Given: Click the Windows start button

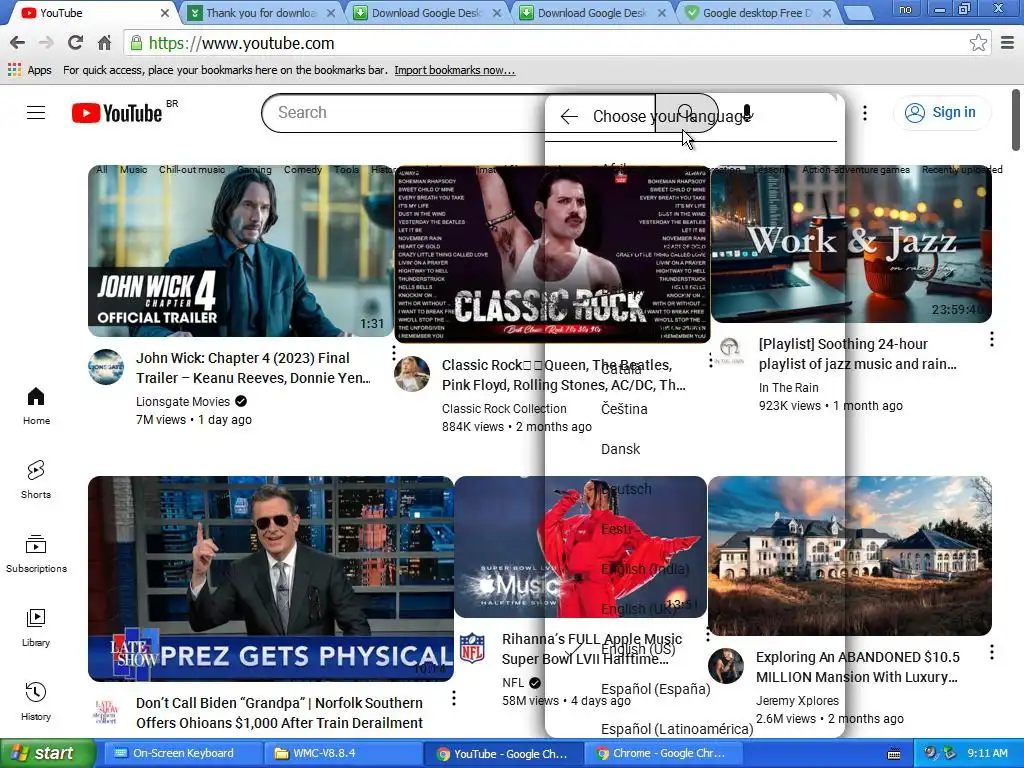Looking at the screenshot, I should [x=46, y=753].
